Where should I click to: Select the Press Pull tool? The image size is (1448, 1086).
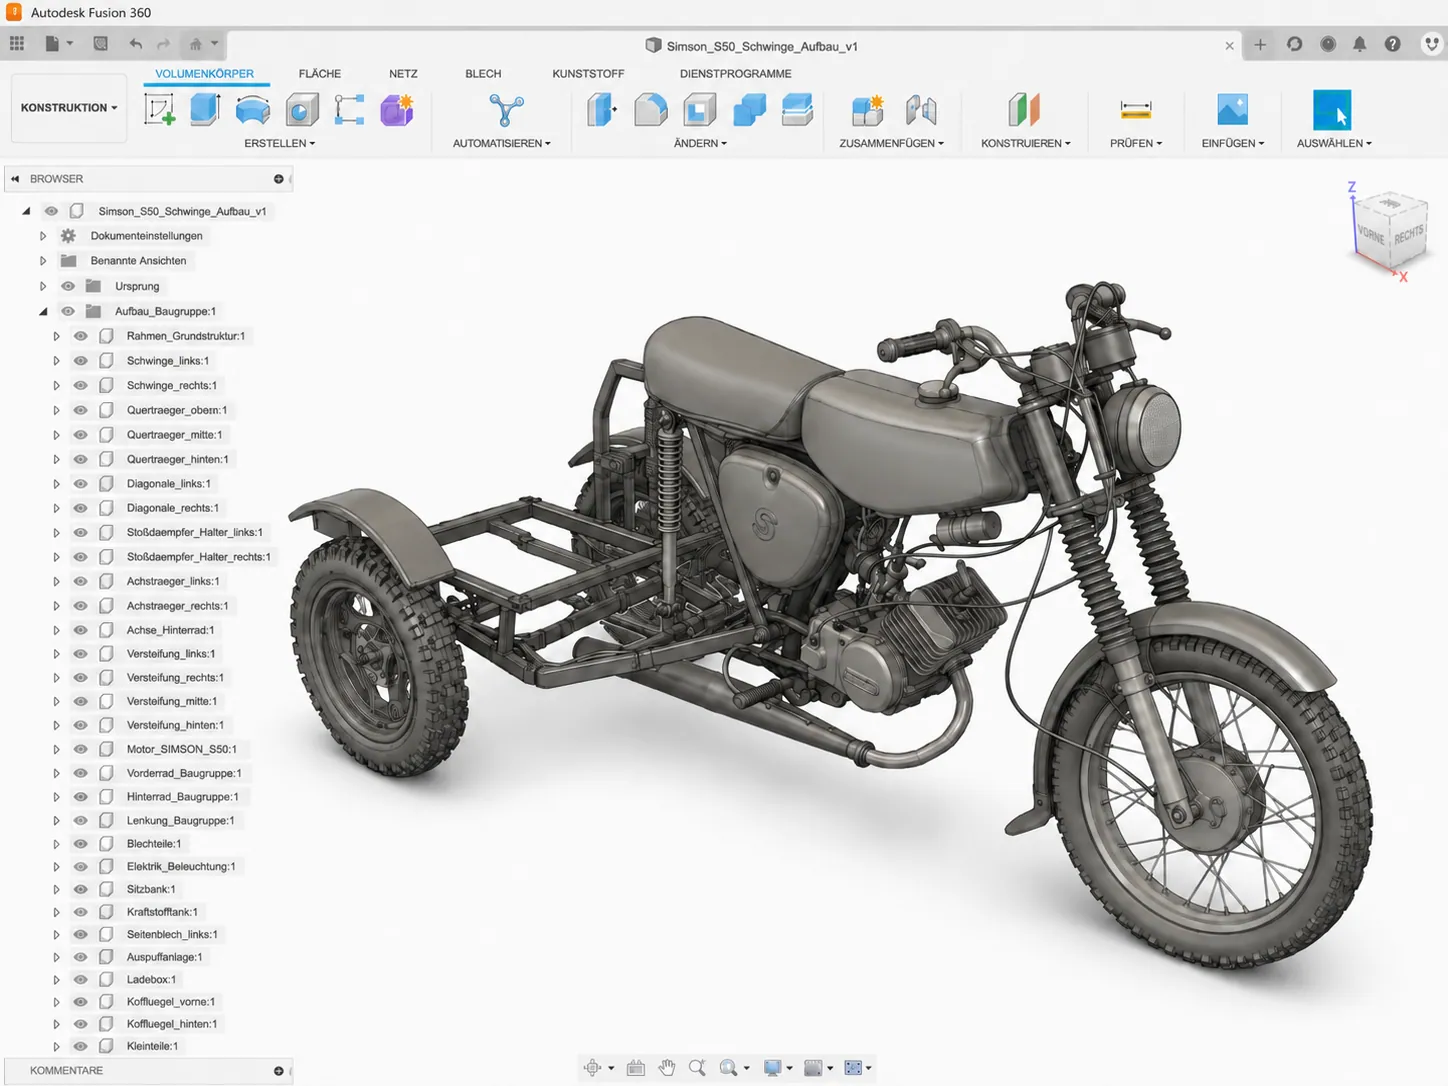click(602, 109)
